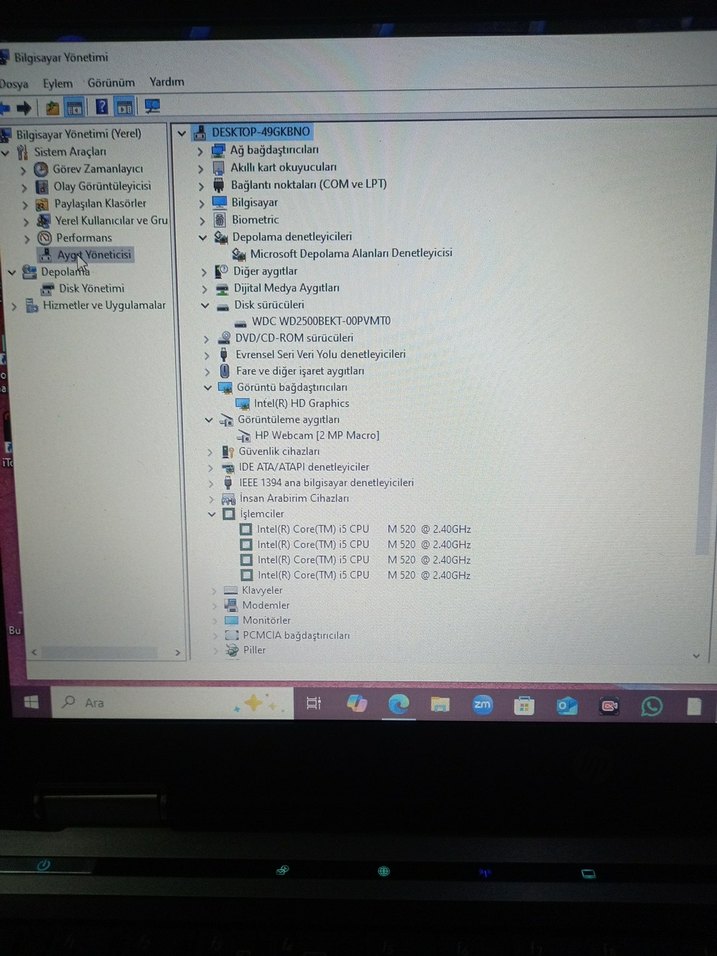Image resolution: width=717 pixels, height=956 pixels.
Task: Collapse the Depolama denetleyicileri node
Action: (x=202, y=237)
